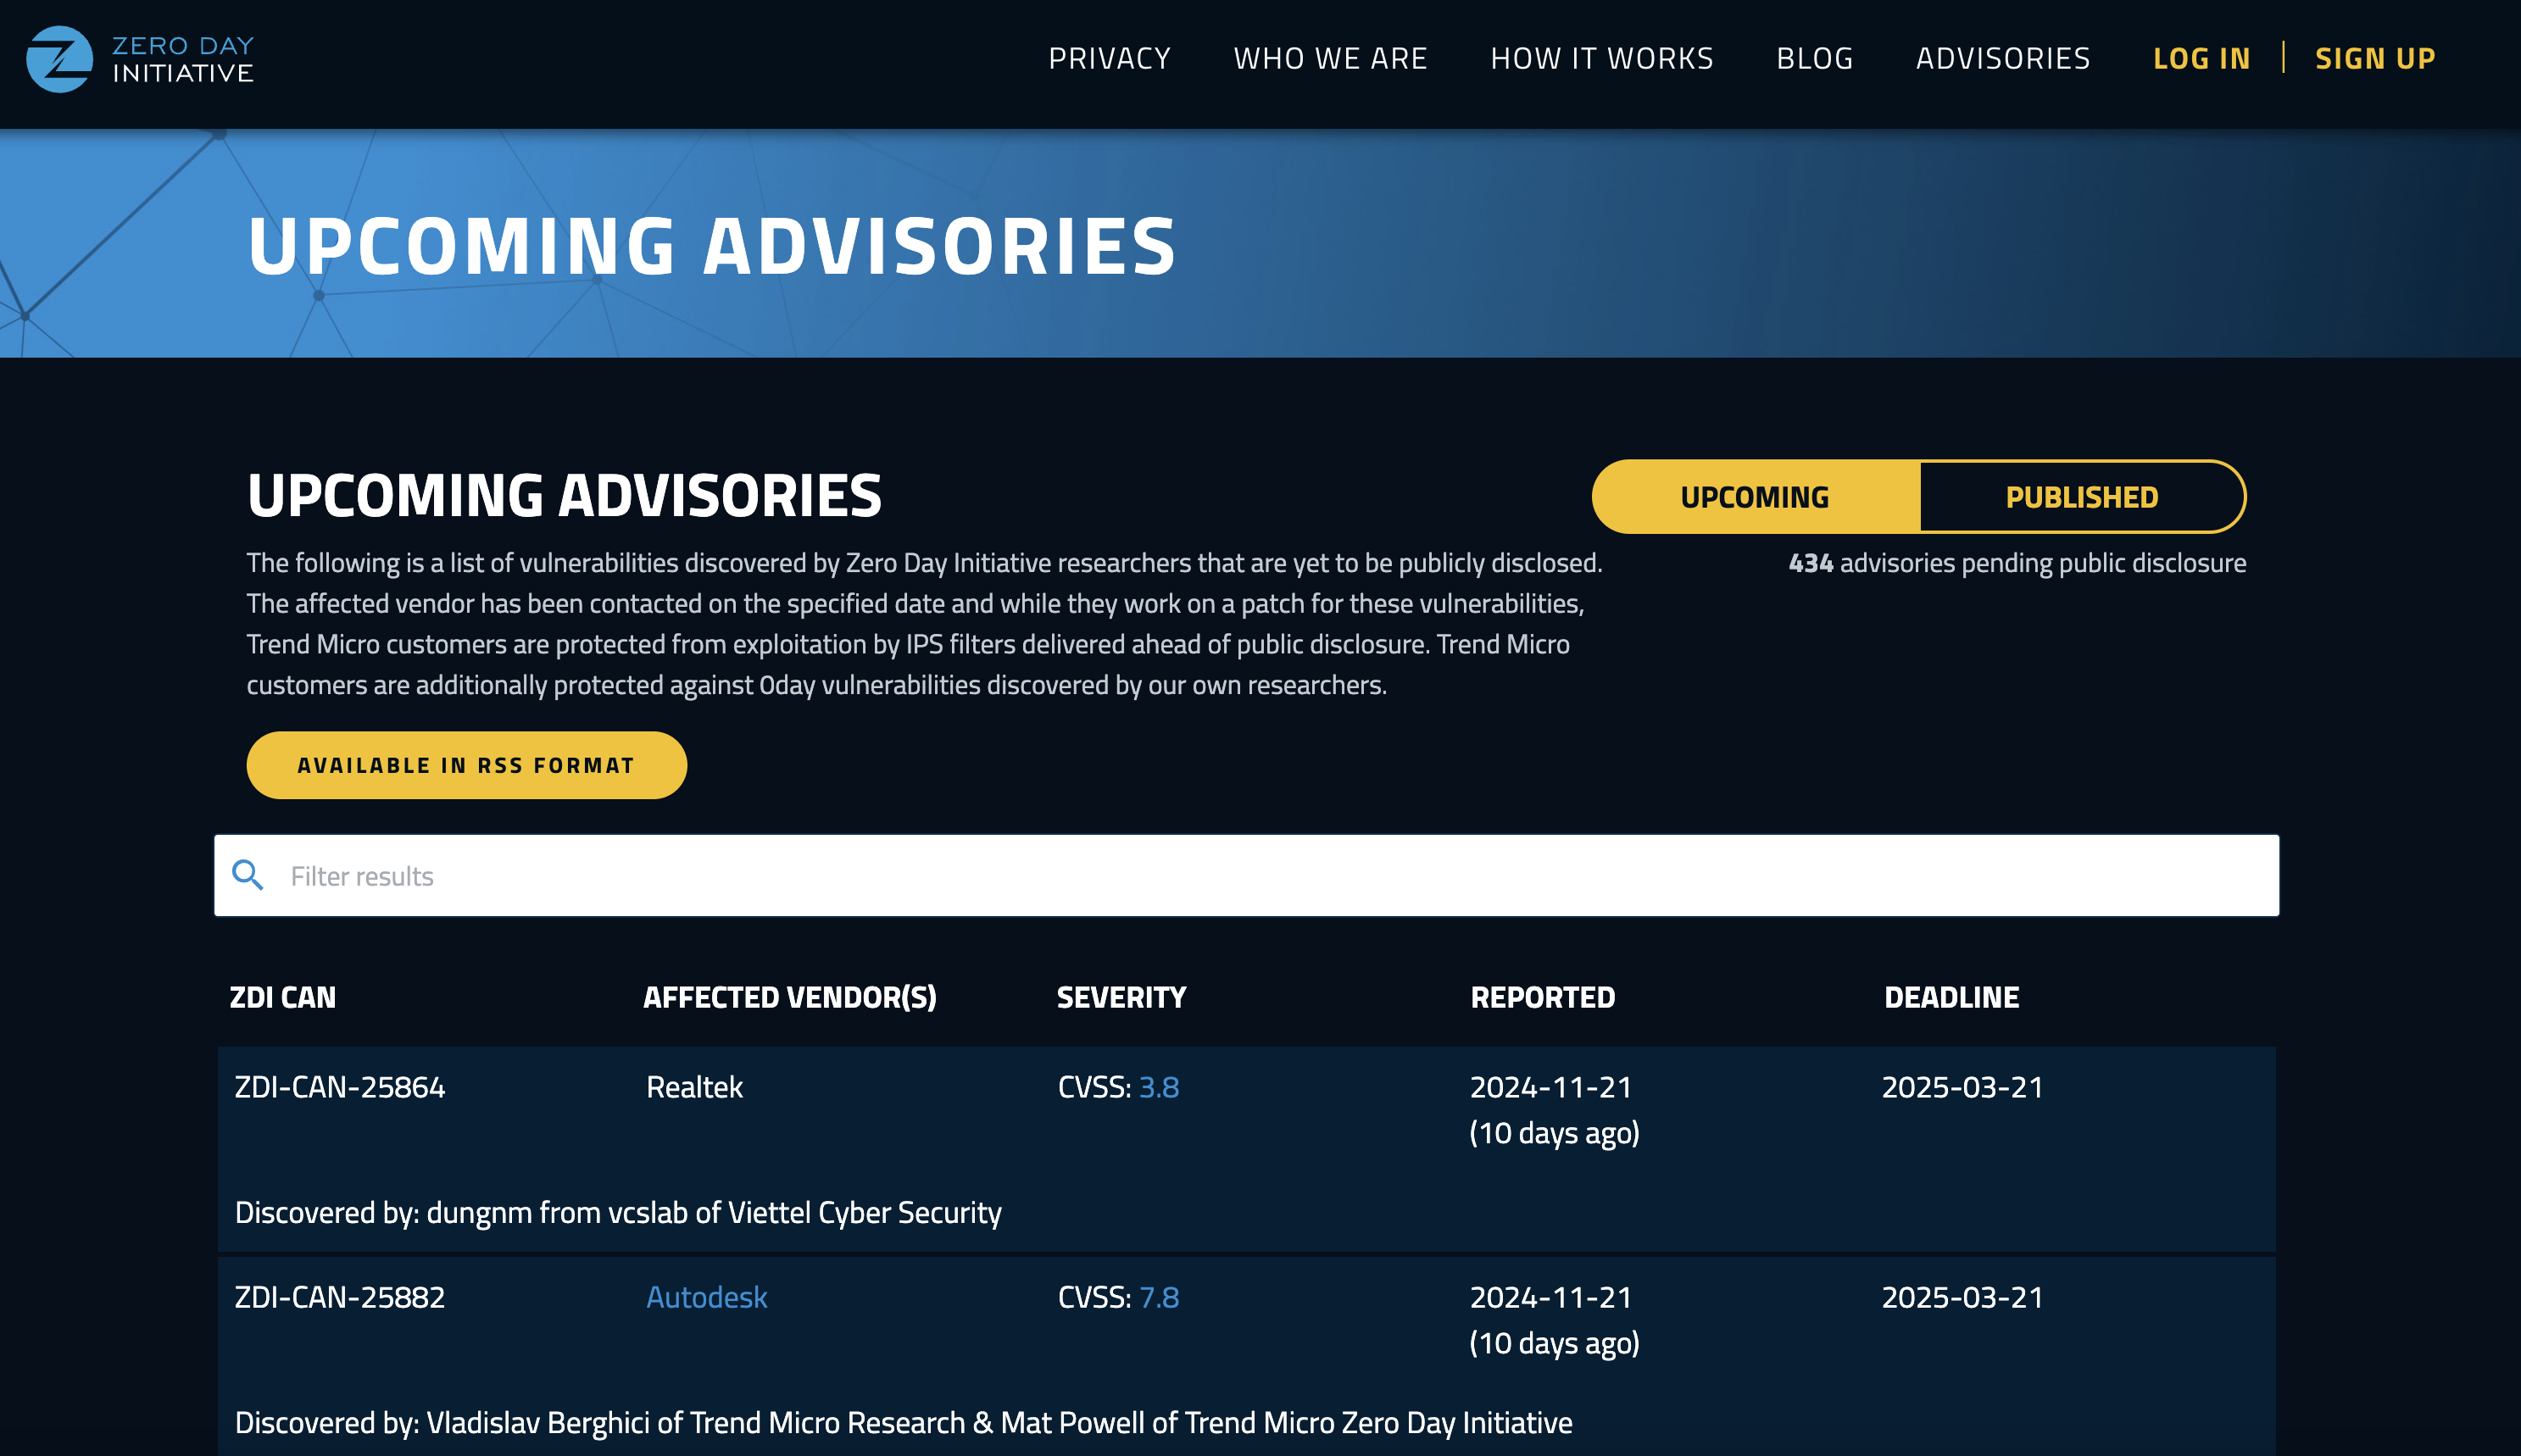Open the Advisories menu item

coord(2003,58)
